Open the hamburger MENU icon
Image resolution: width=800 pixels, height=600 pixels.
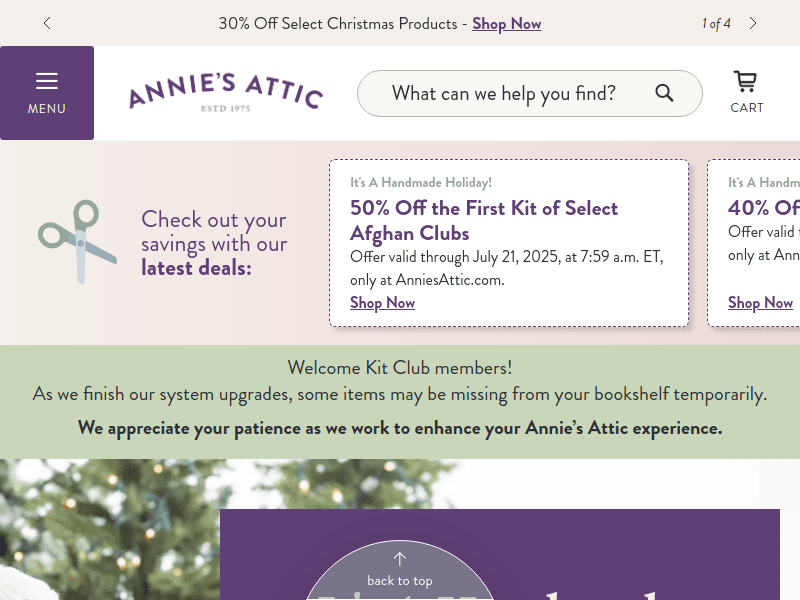[47, 82]
